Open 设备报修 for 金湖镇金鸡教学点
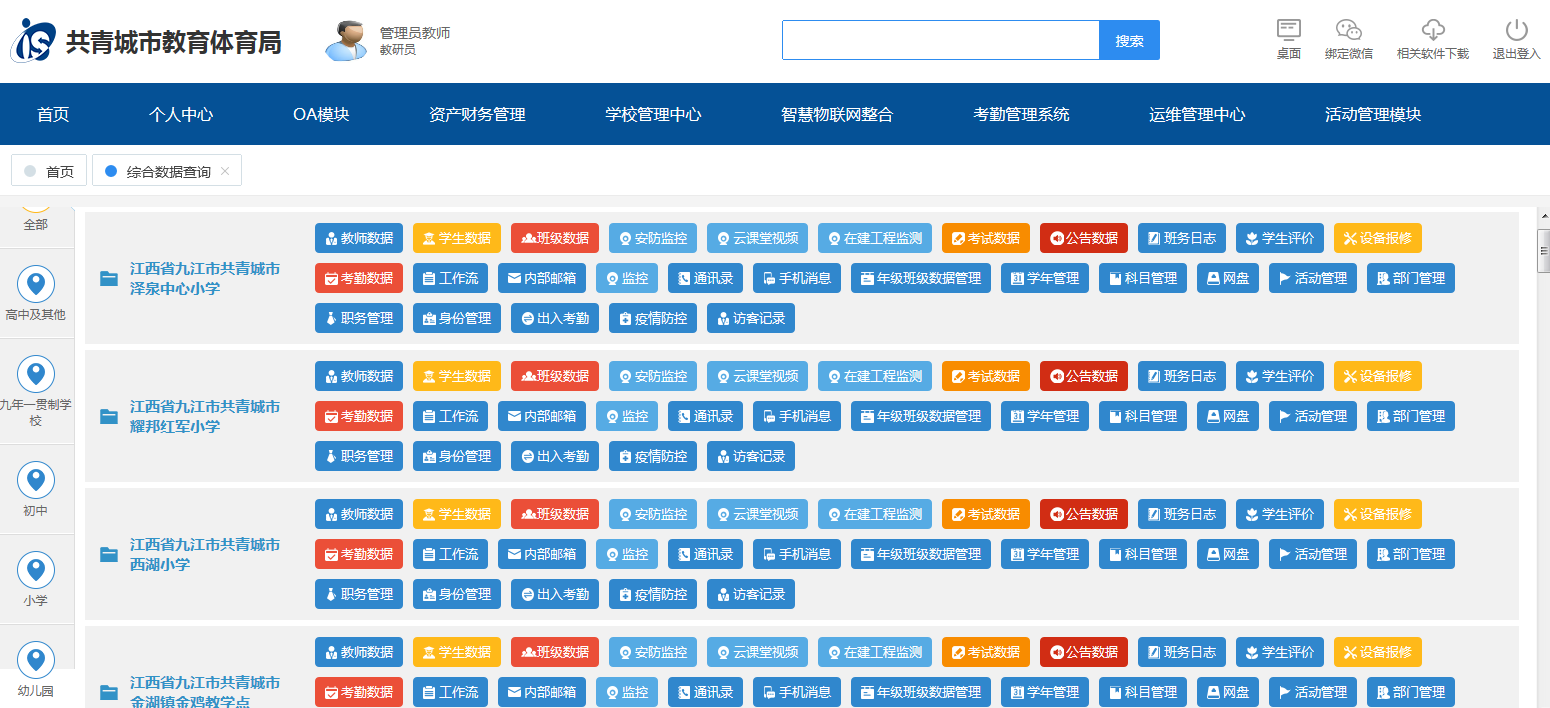Image resolution: width=1550 pixels, height=708 pixels. point(1377,652)
